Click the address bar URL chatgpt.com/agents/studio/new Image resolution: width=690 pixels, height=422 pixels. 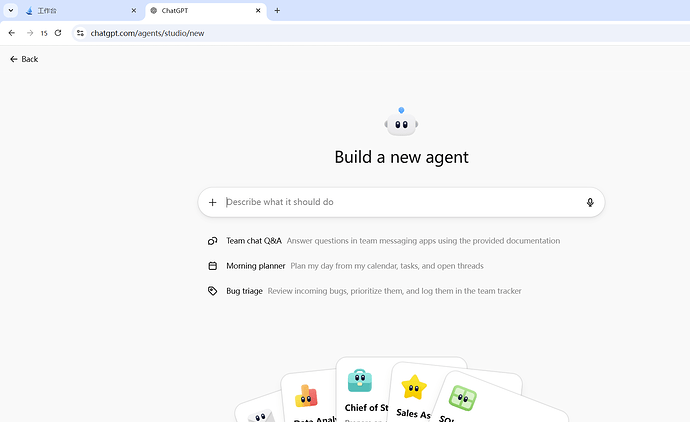tap(147, 33)
